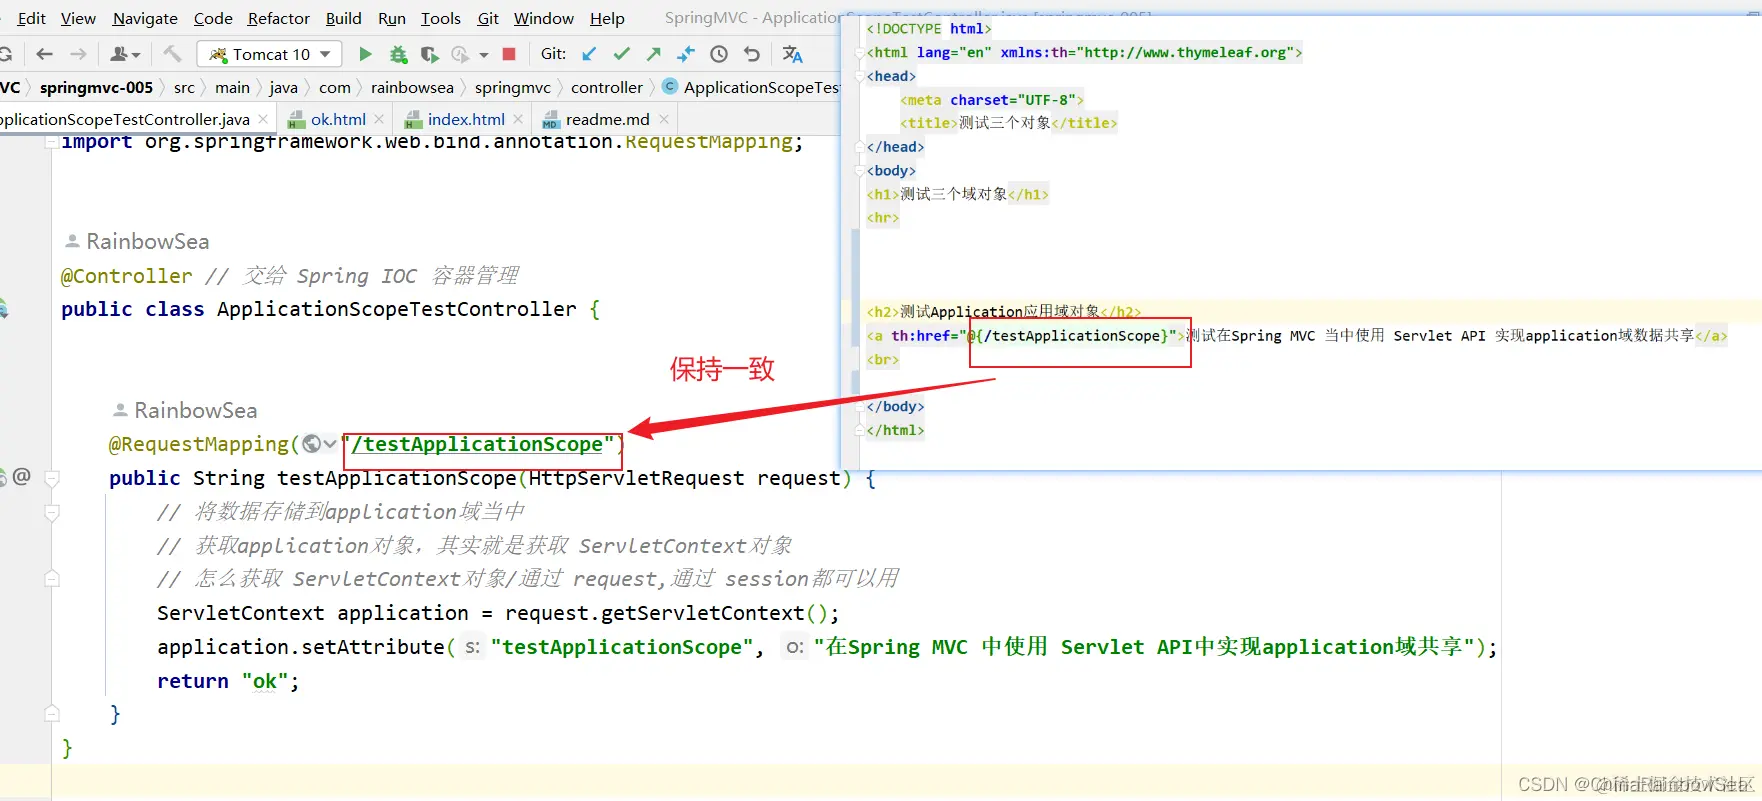Click the user/code-with-me icon dropdown
This screenshot has width=1762, height=801.
(125, 54)
